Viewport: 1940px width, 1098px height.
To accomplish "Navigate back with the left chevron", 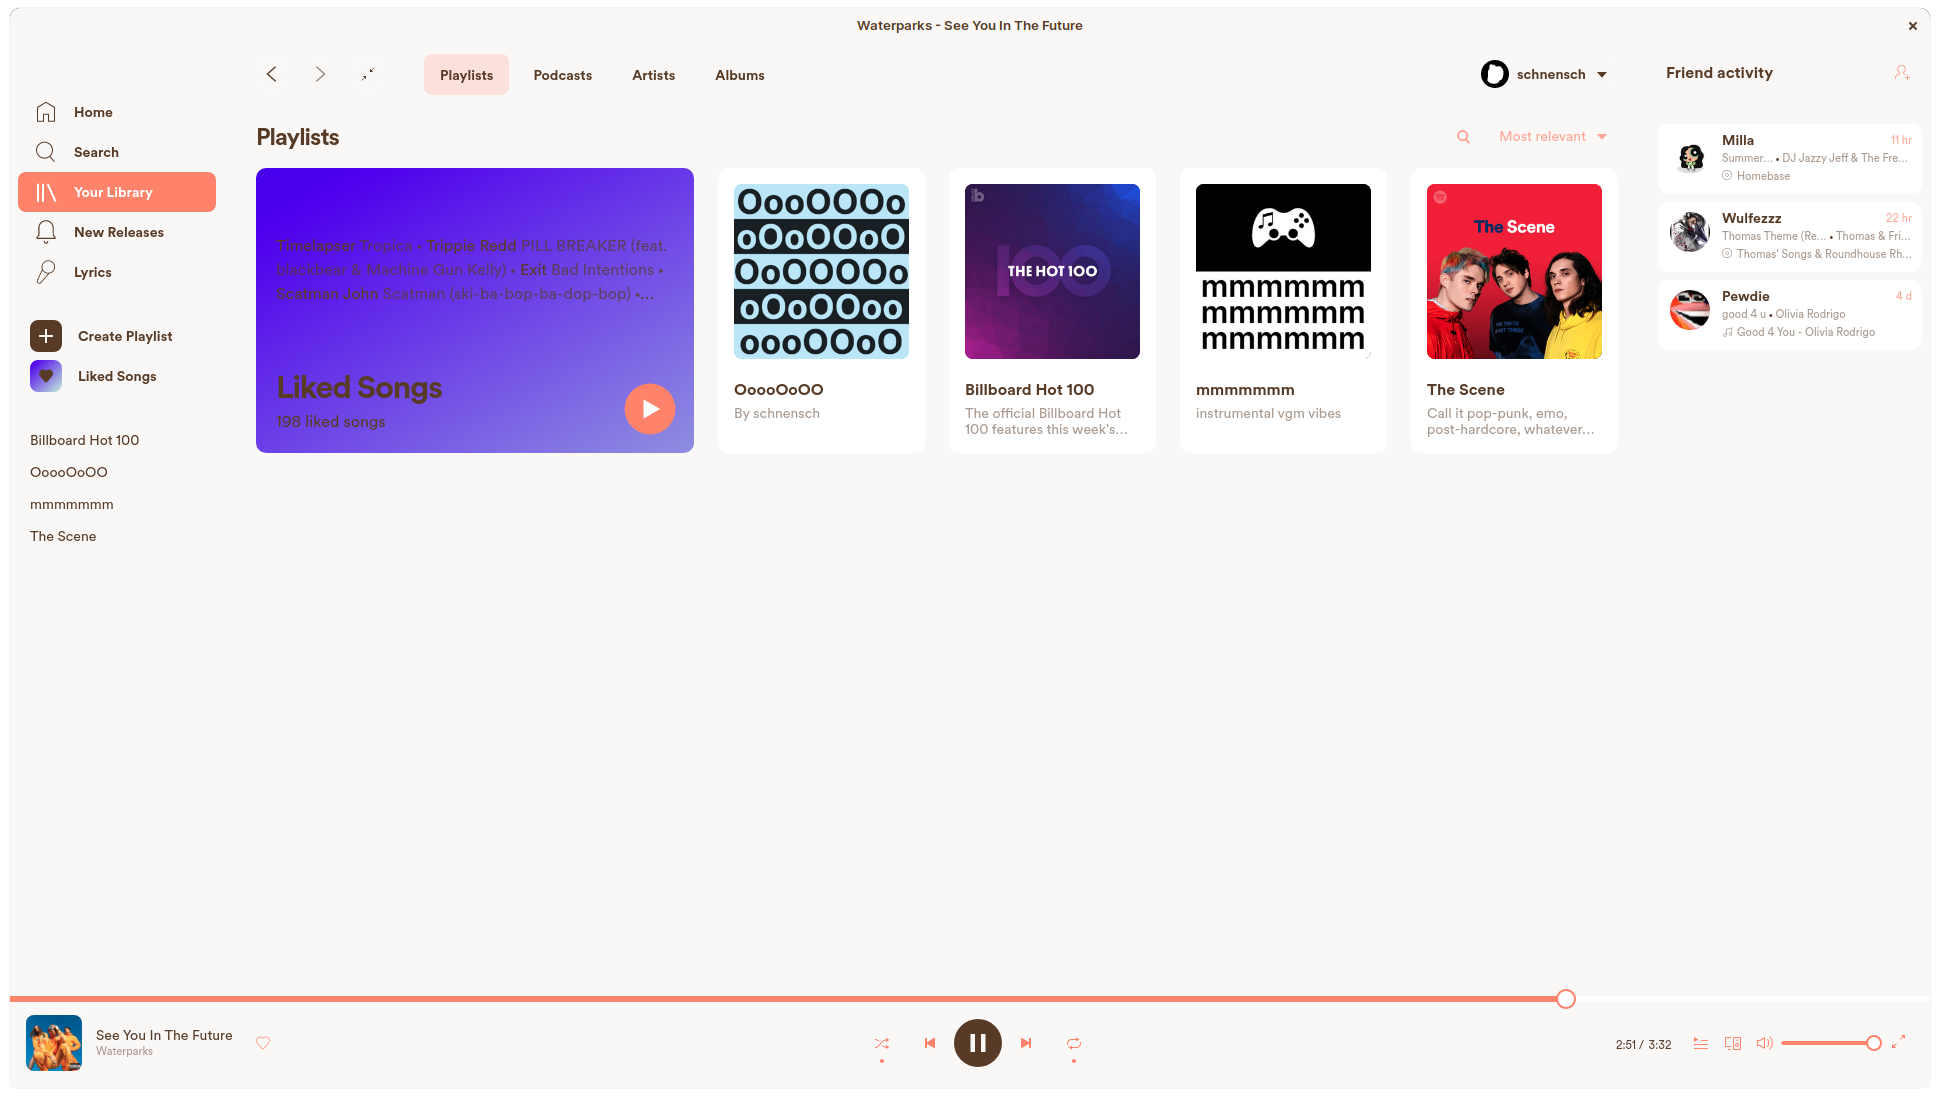I will point(271,74).
